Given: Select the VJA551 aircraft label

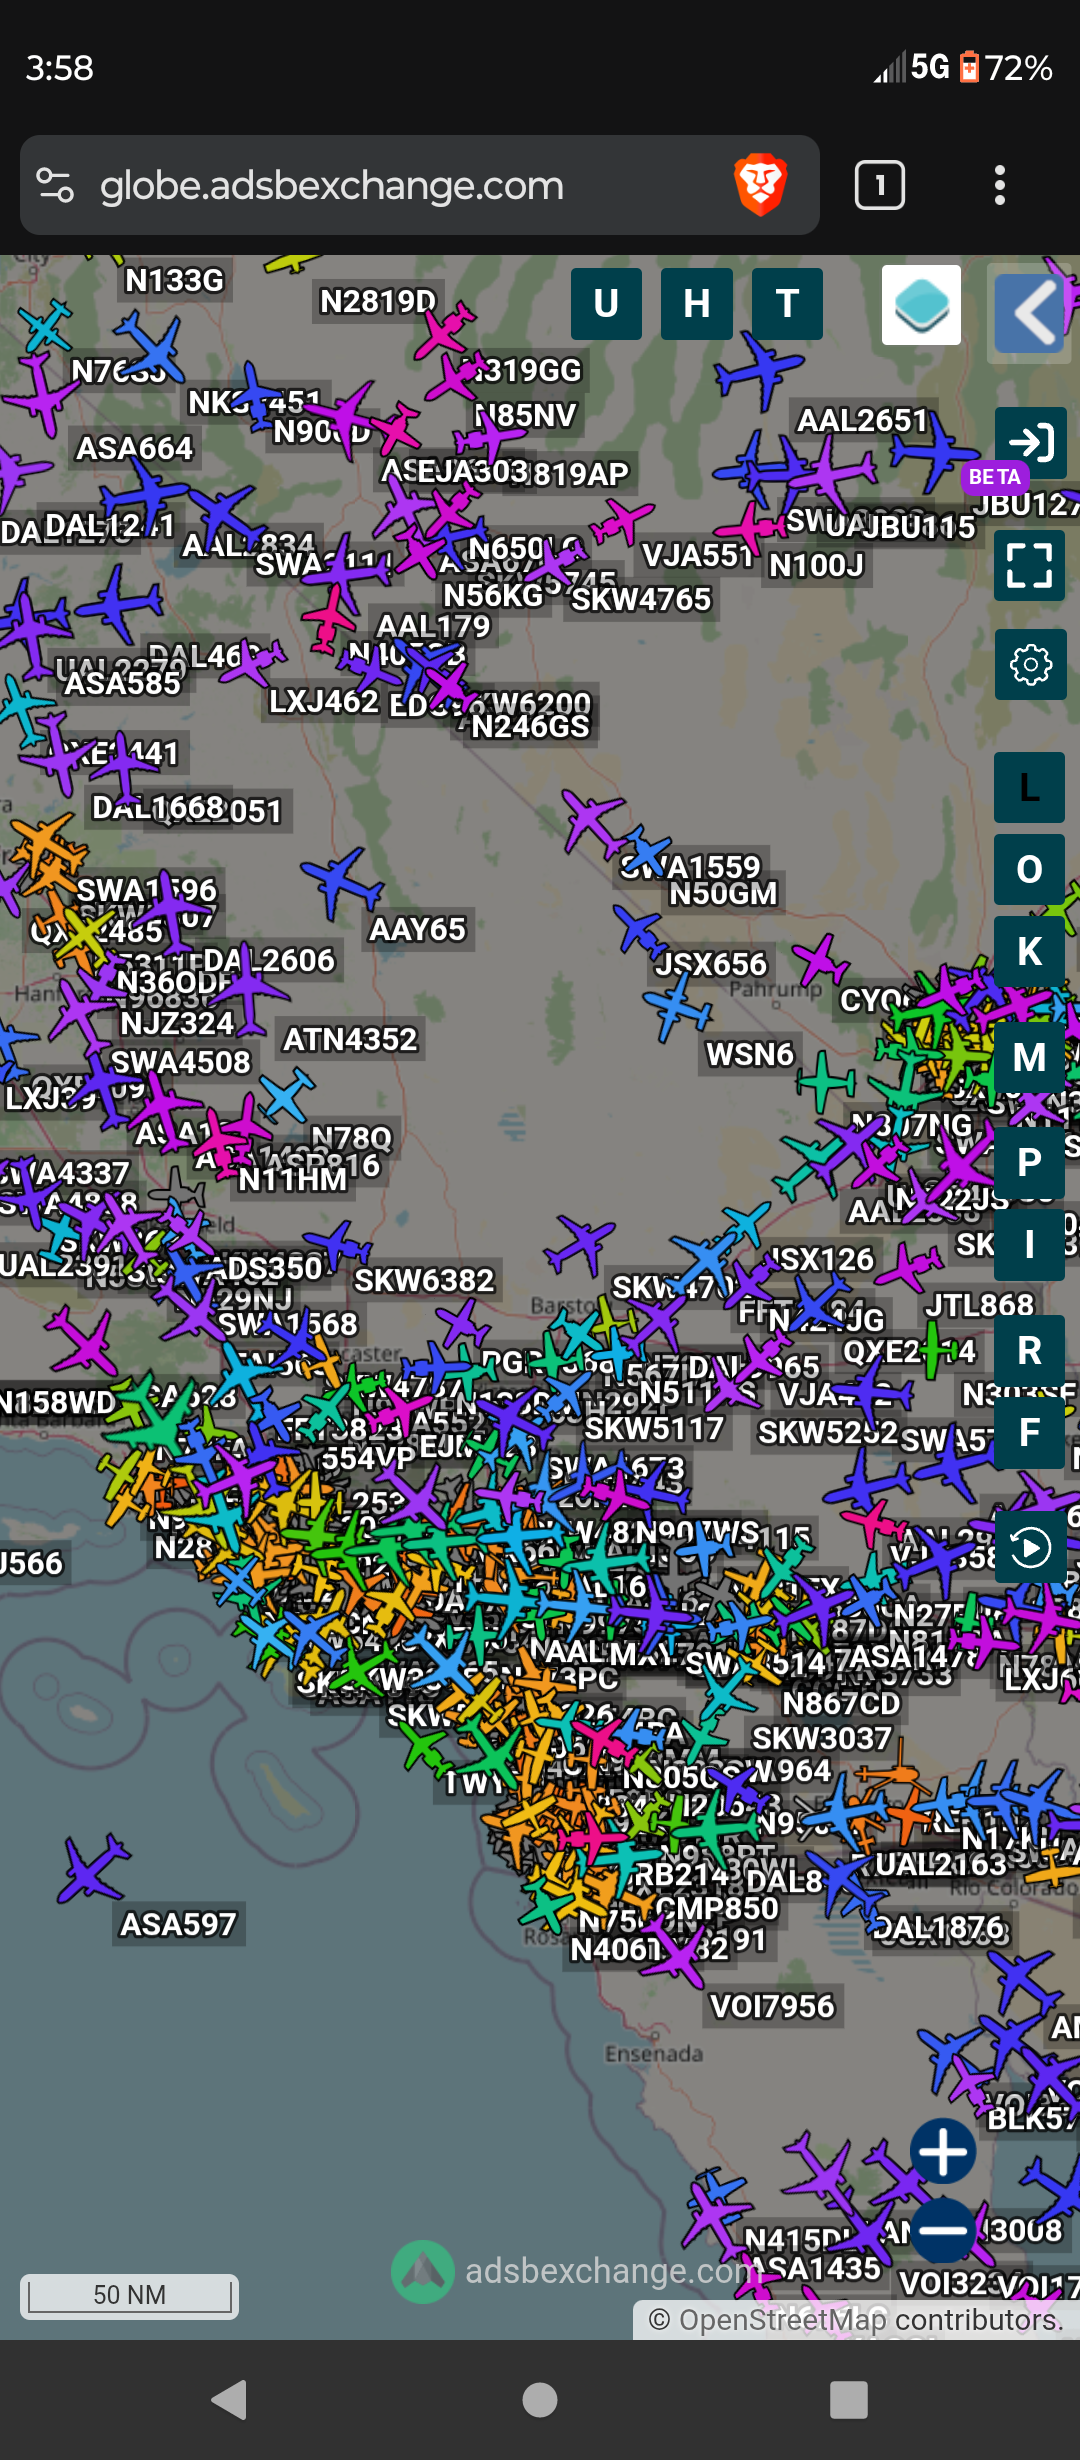Looking at the screenshot, I should point(697,555).
